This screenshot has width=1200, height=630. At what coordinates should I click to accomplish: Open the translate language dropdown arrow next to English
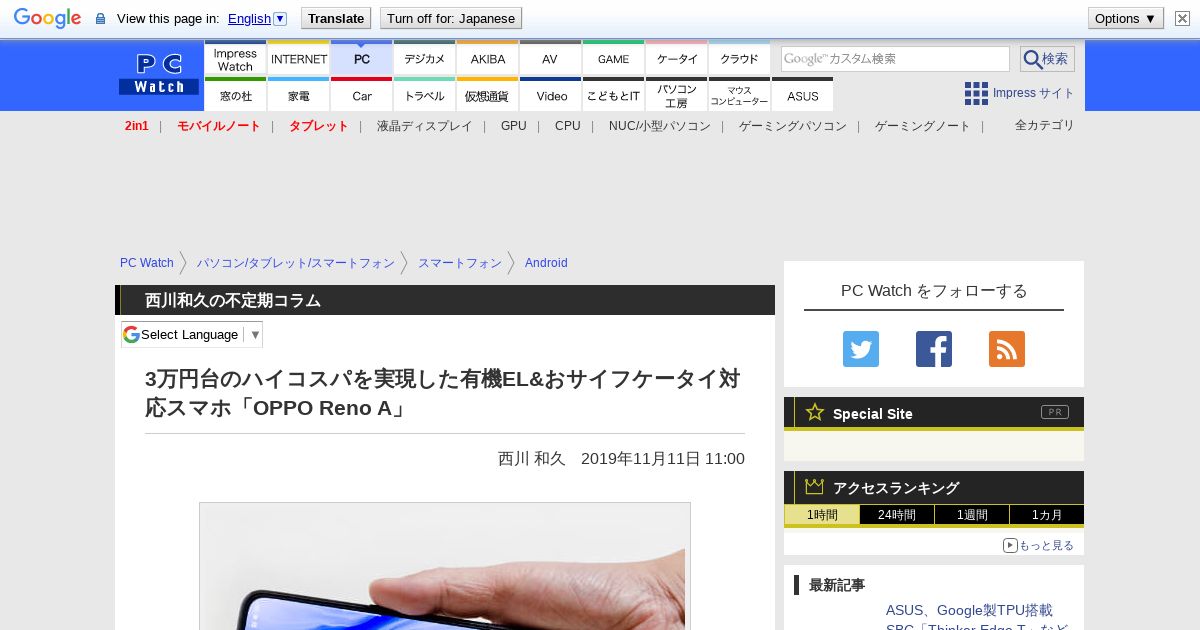[280, 18]
